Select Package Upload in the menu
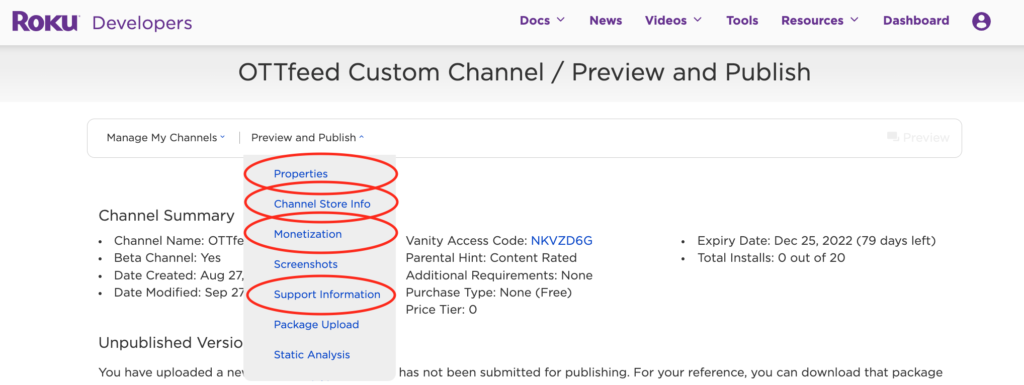The height and width of the screenshot is (385, 1024). pyautogui.click(x=316, y=324)
